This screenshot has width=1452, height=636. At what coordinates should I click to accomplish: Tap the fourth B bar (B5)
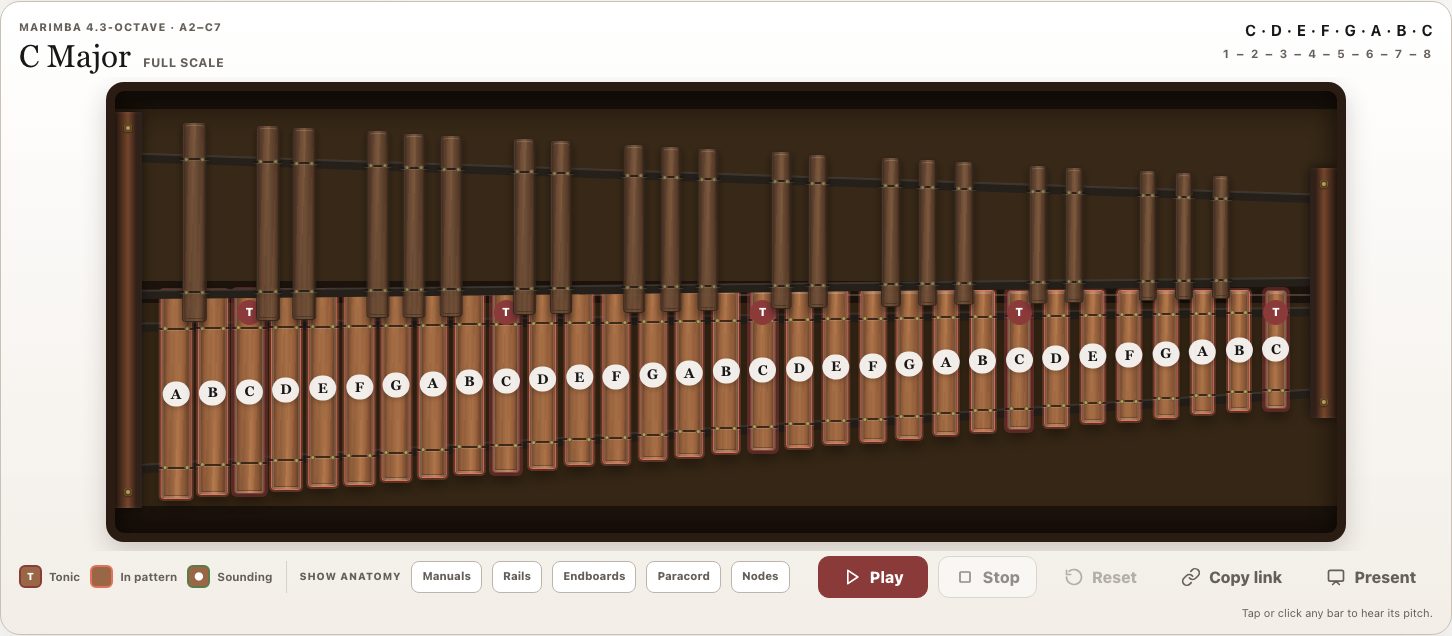tap(983, 361)
